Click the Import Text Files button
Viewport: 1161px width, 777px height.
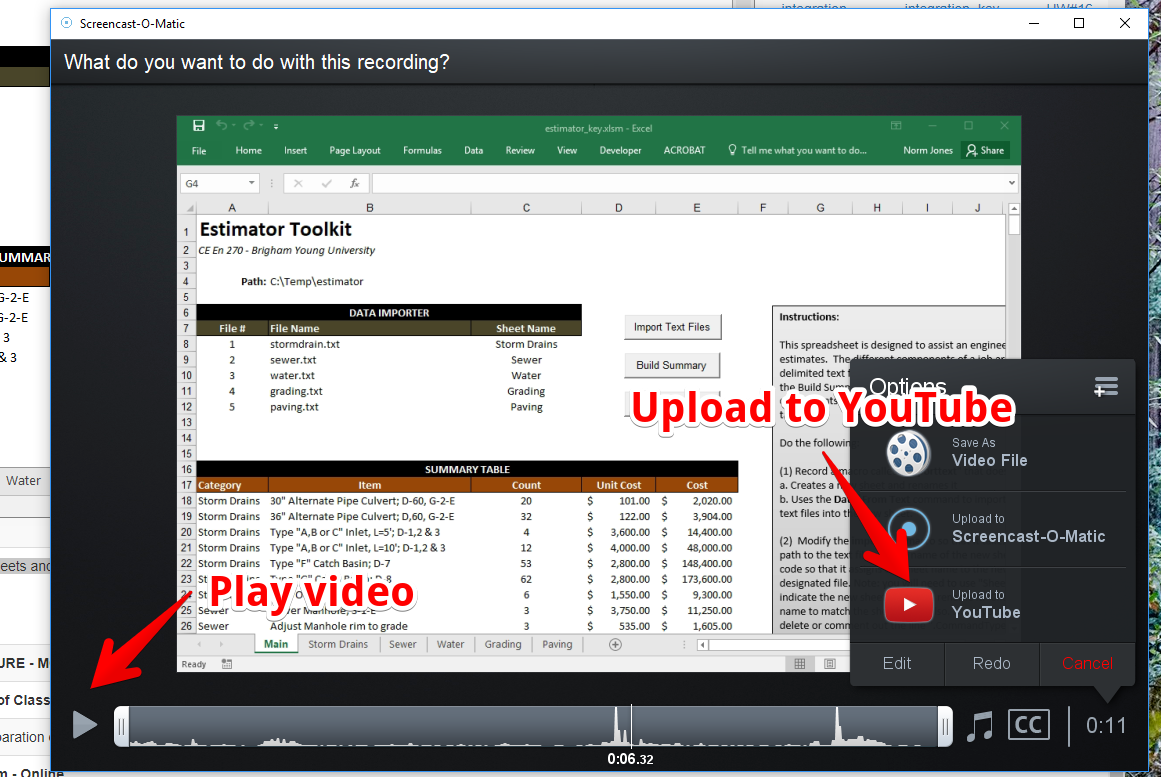(672, 327)
